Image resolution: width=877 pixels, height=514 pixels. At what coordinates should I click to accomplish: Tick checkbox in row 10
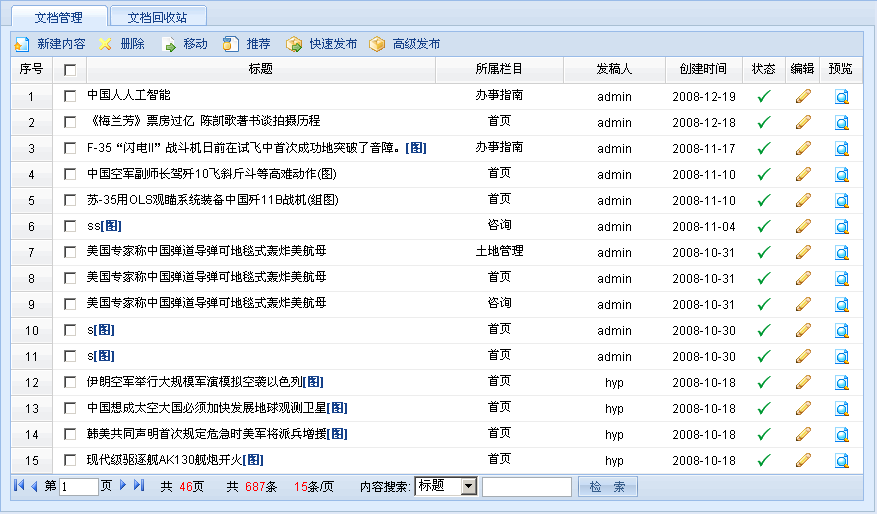coord(70,330)
